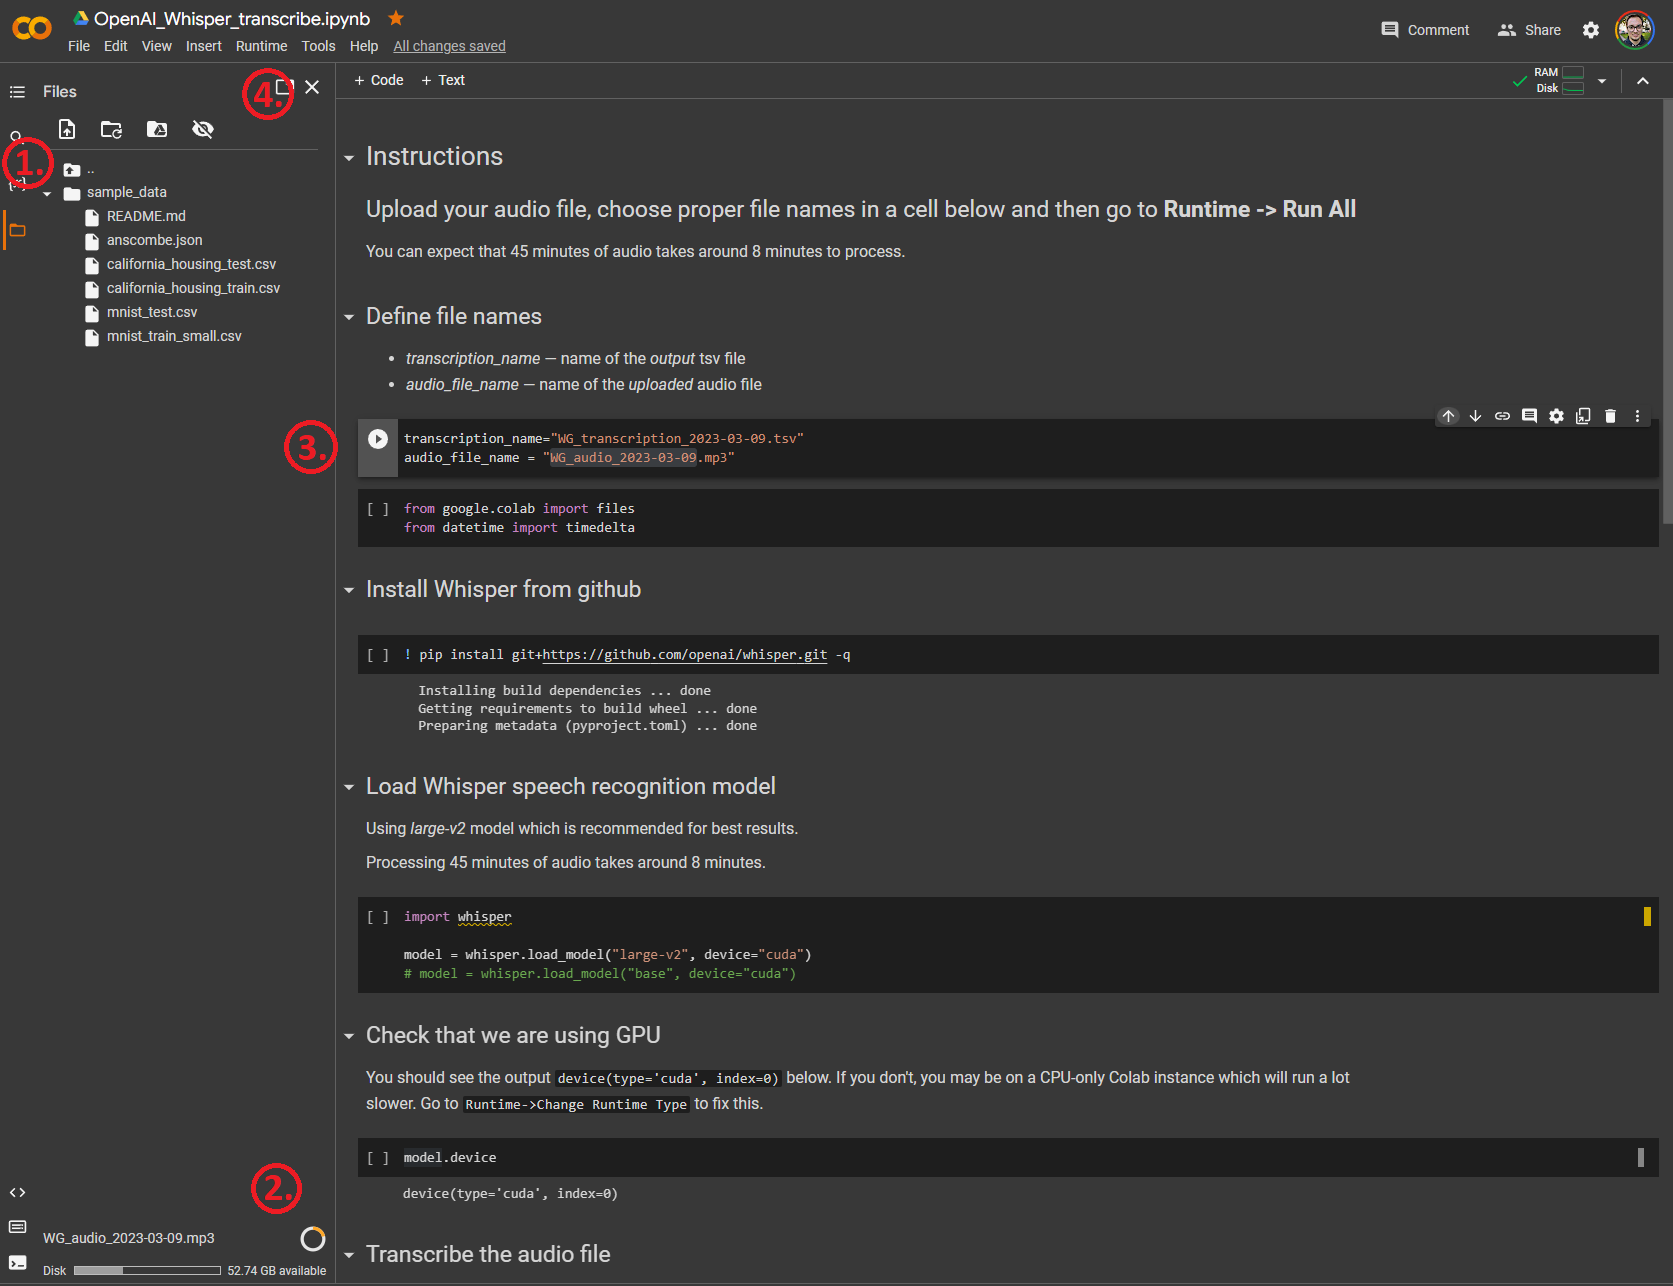
Task: Upload a file to session storage
Action: click(67, 129)
